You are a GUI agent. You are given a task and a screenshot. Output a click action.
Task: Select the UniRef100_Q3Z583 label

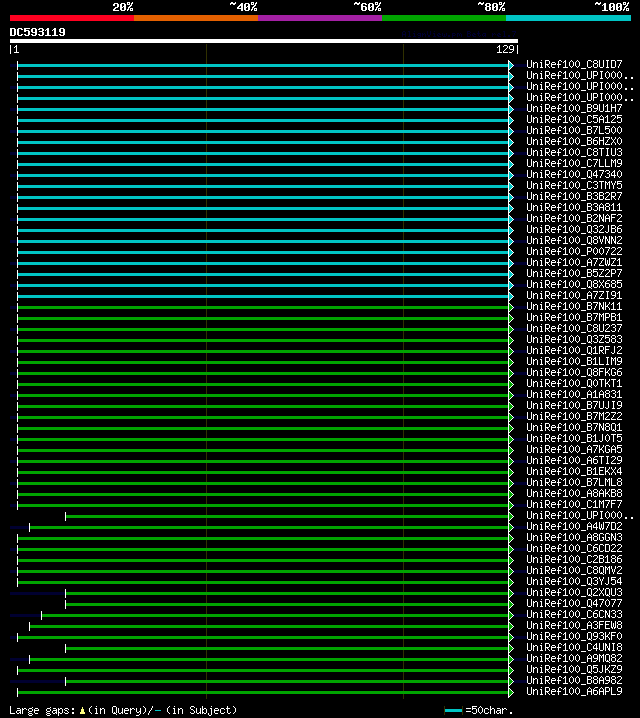[574, 339]
